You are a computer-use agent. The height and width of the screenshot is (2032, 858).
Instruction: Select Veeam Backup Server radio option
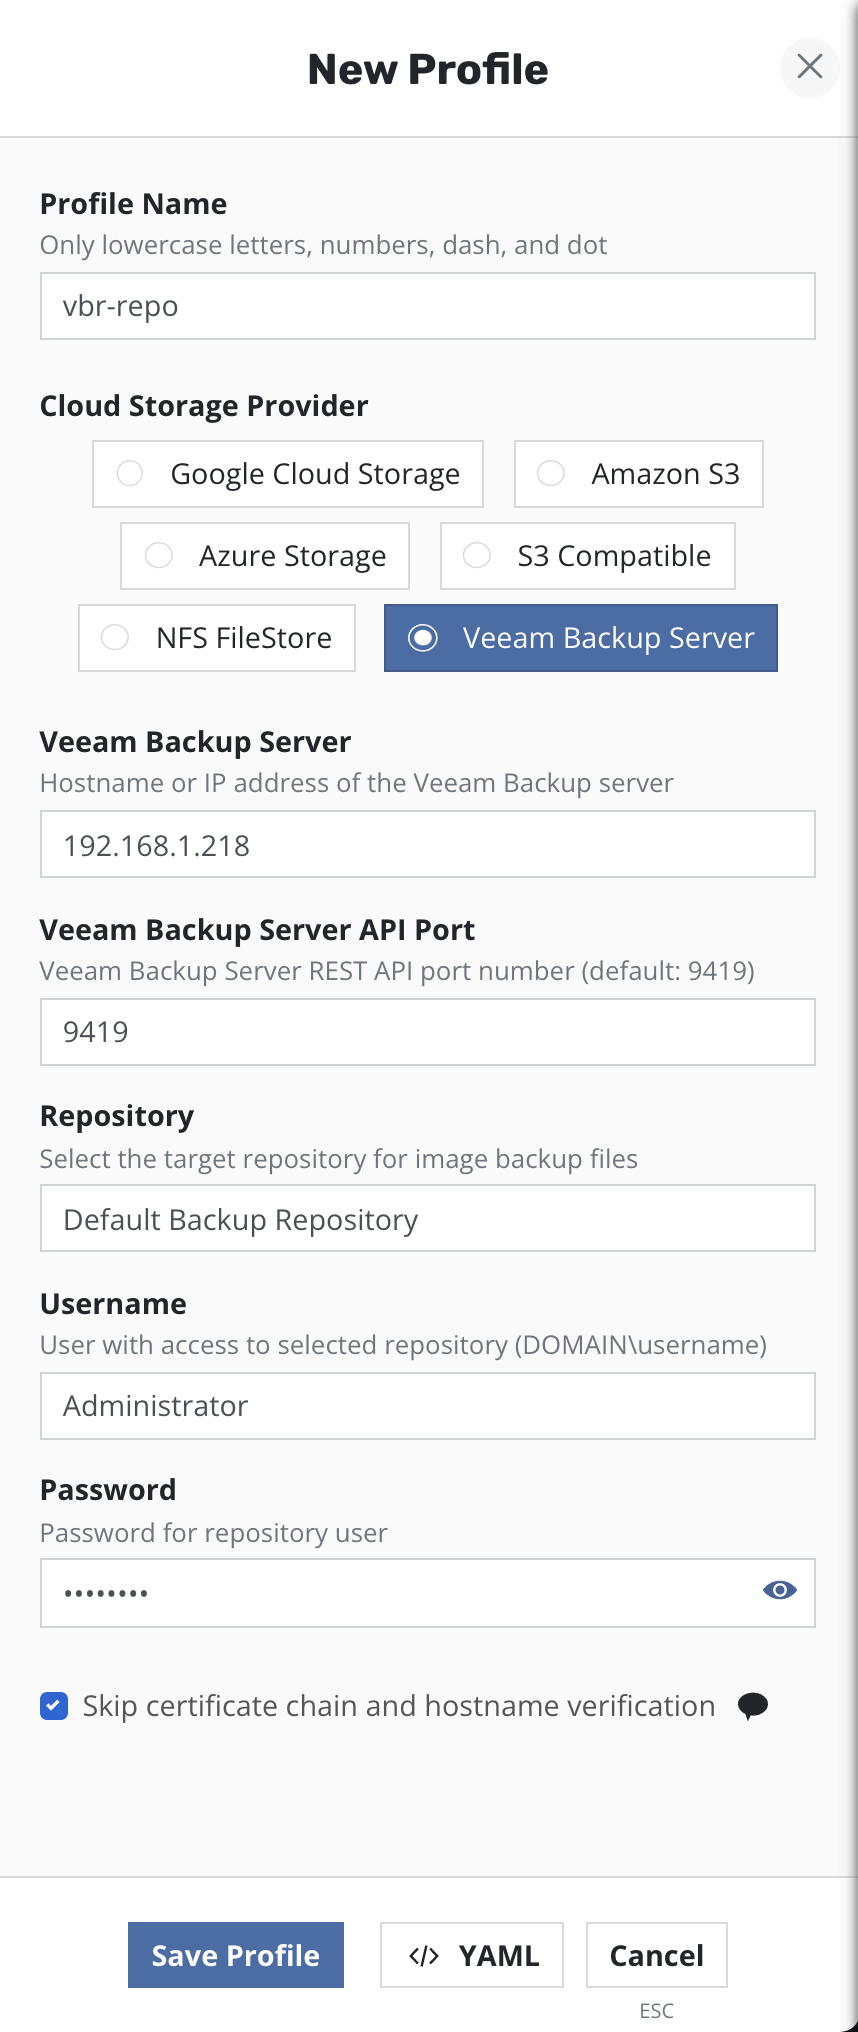[580, 638]
